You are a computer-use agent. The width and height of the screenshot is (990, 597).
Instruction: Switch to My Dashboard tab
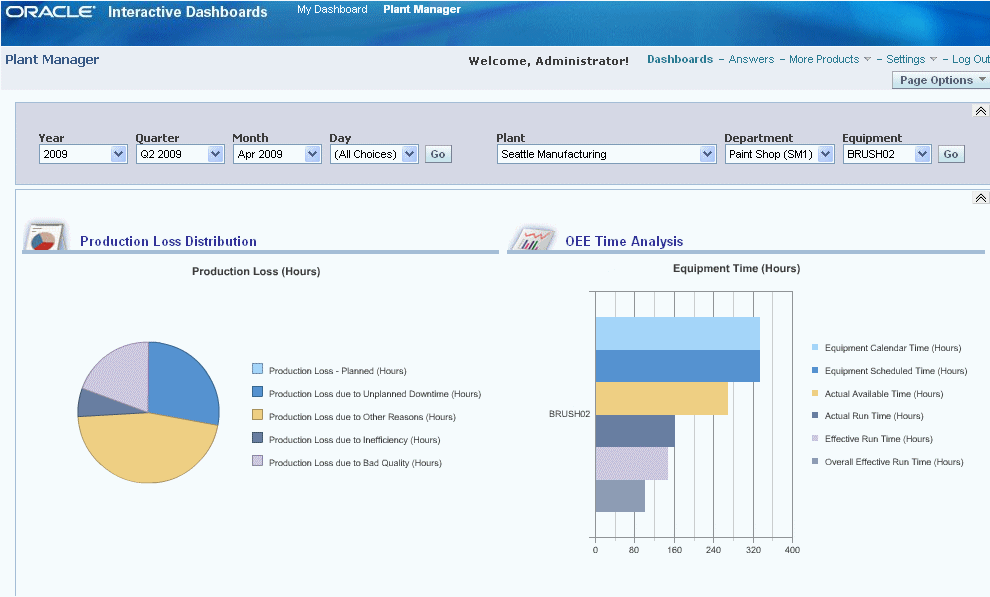click(332, 9)
